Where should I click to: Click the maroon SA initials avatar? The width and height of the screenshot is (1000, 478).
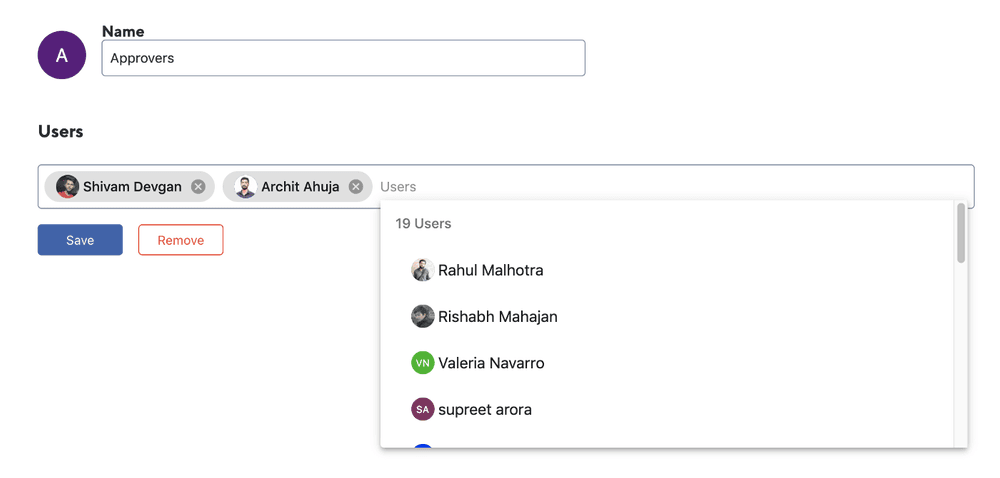pyautogui.click(x=422, y=409)
